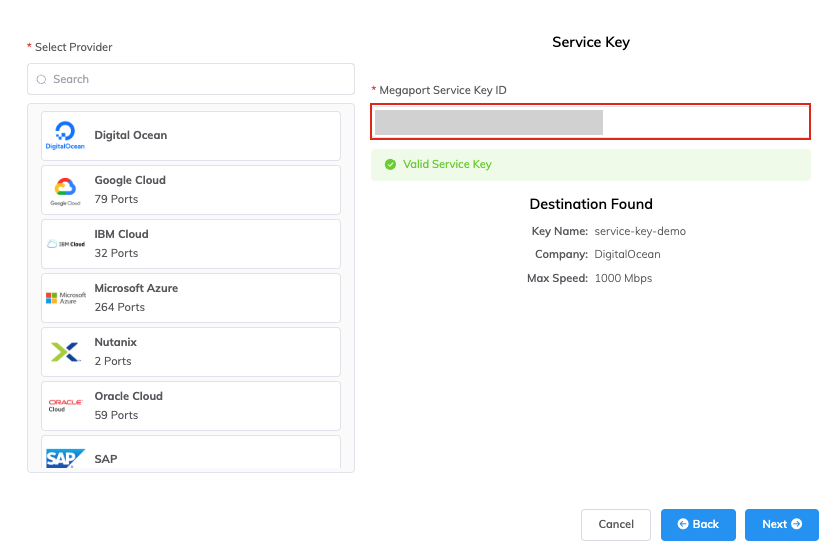Go back with the Back button

coord(698,524)
